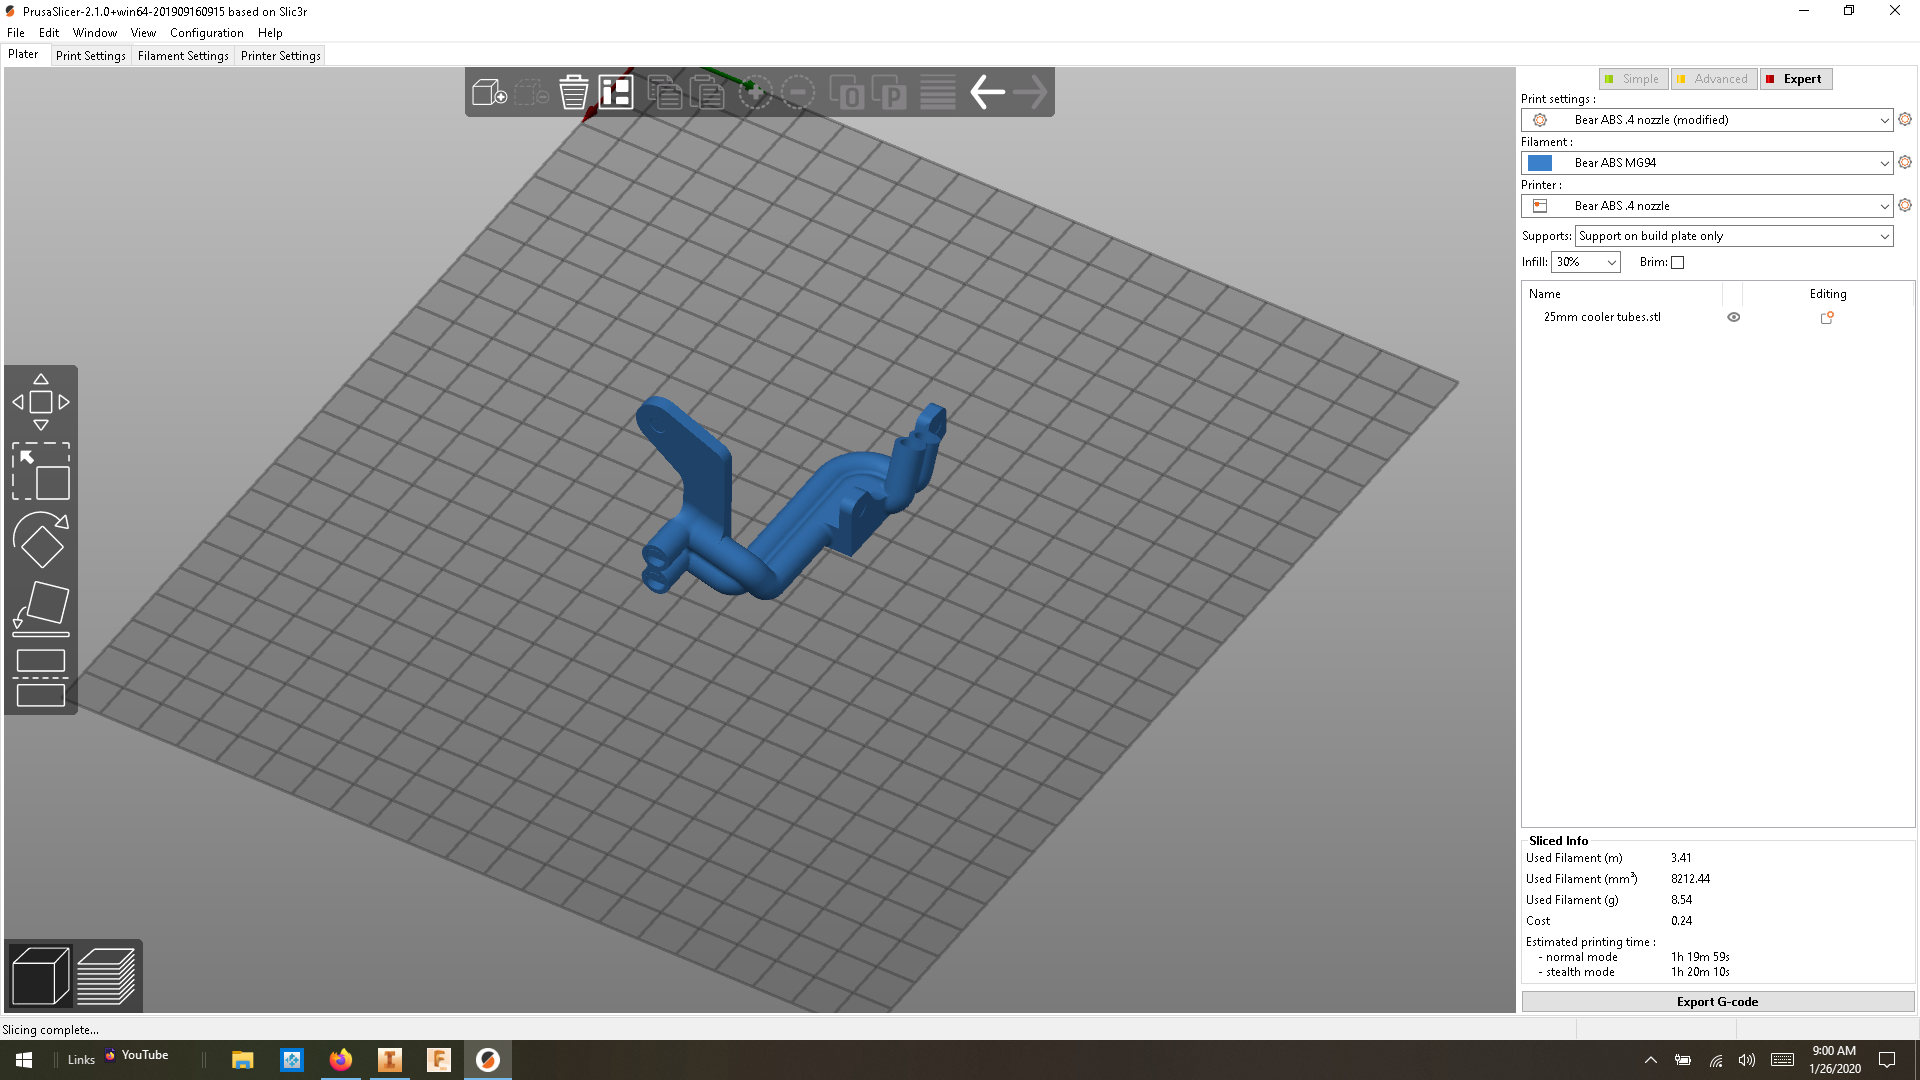
Task: Select the Move tool in left toolbar
Action: click(x=41, y=402)
